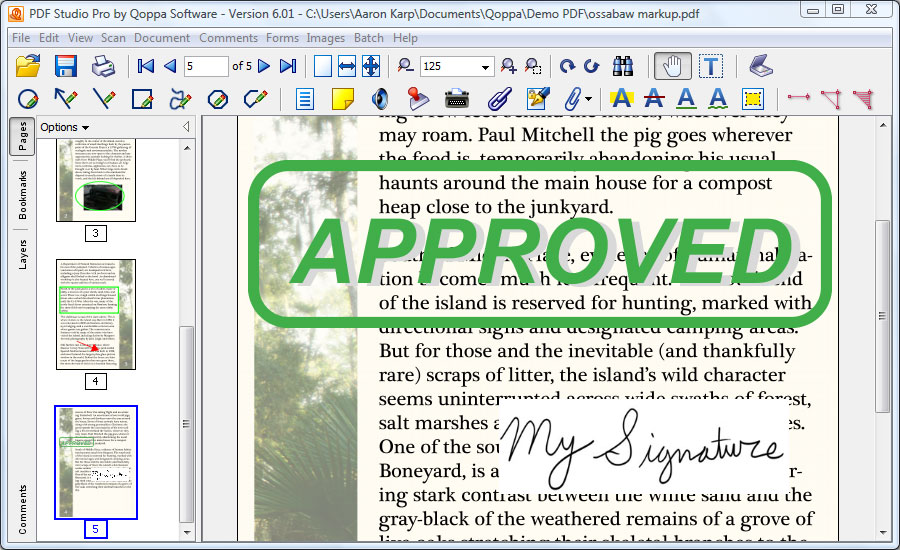
Task: Open the Scan menu
Action: point(113,38)
